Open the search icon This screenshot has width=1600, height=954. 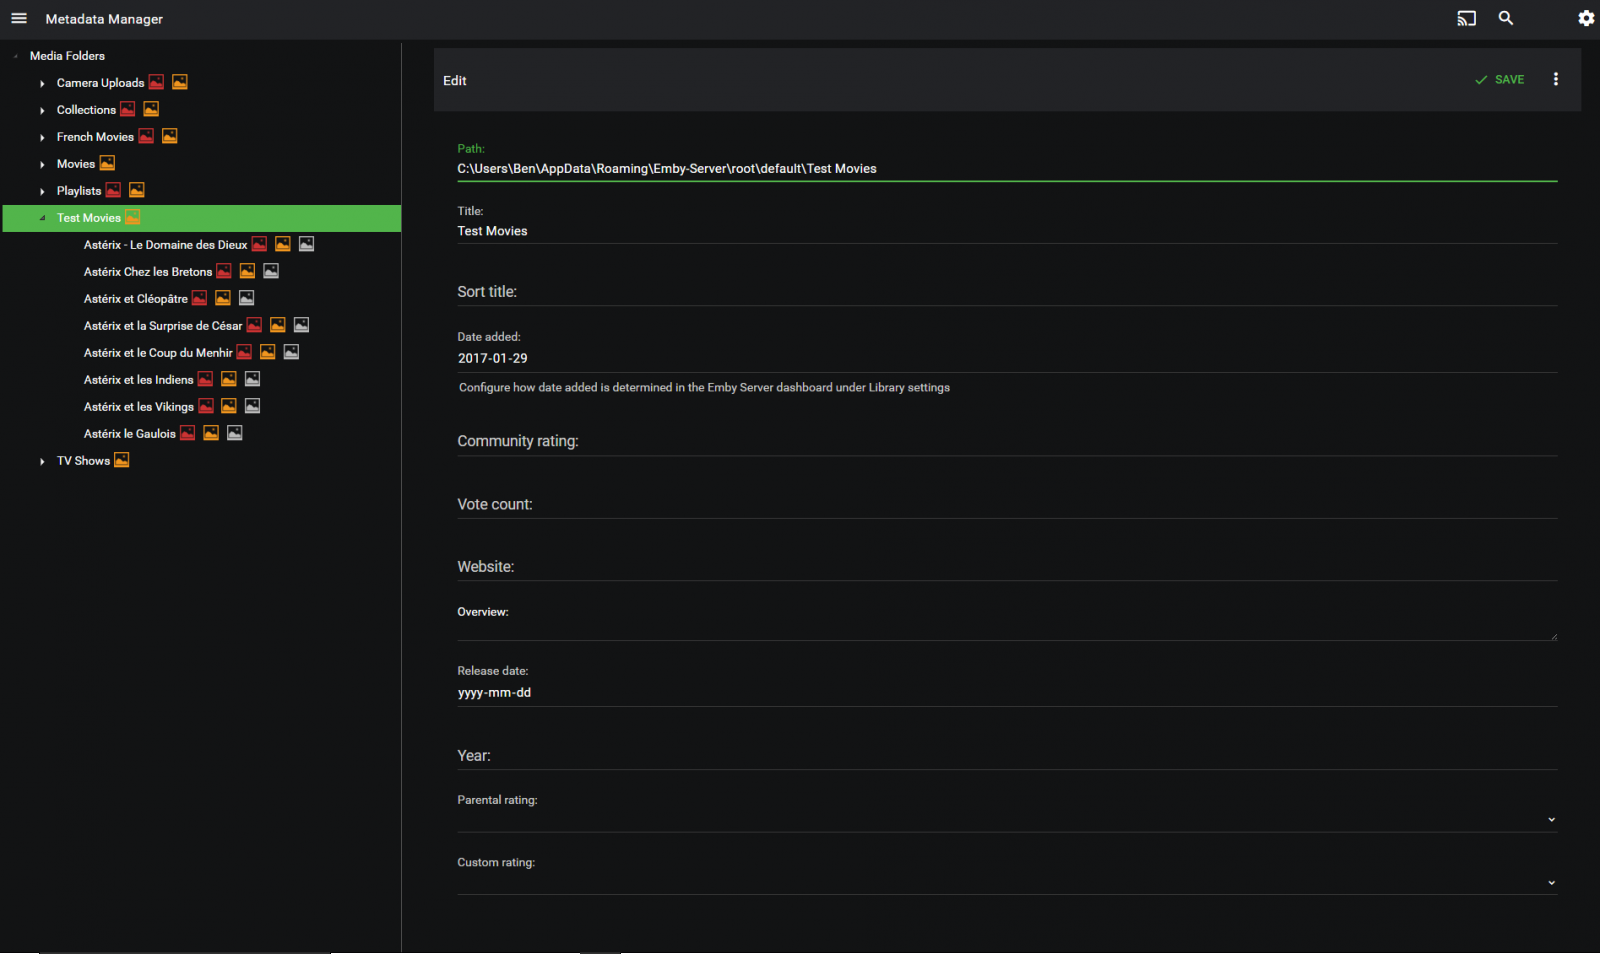pyautogui.click(x=1506, y=18)
